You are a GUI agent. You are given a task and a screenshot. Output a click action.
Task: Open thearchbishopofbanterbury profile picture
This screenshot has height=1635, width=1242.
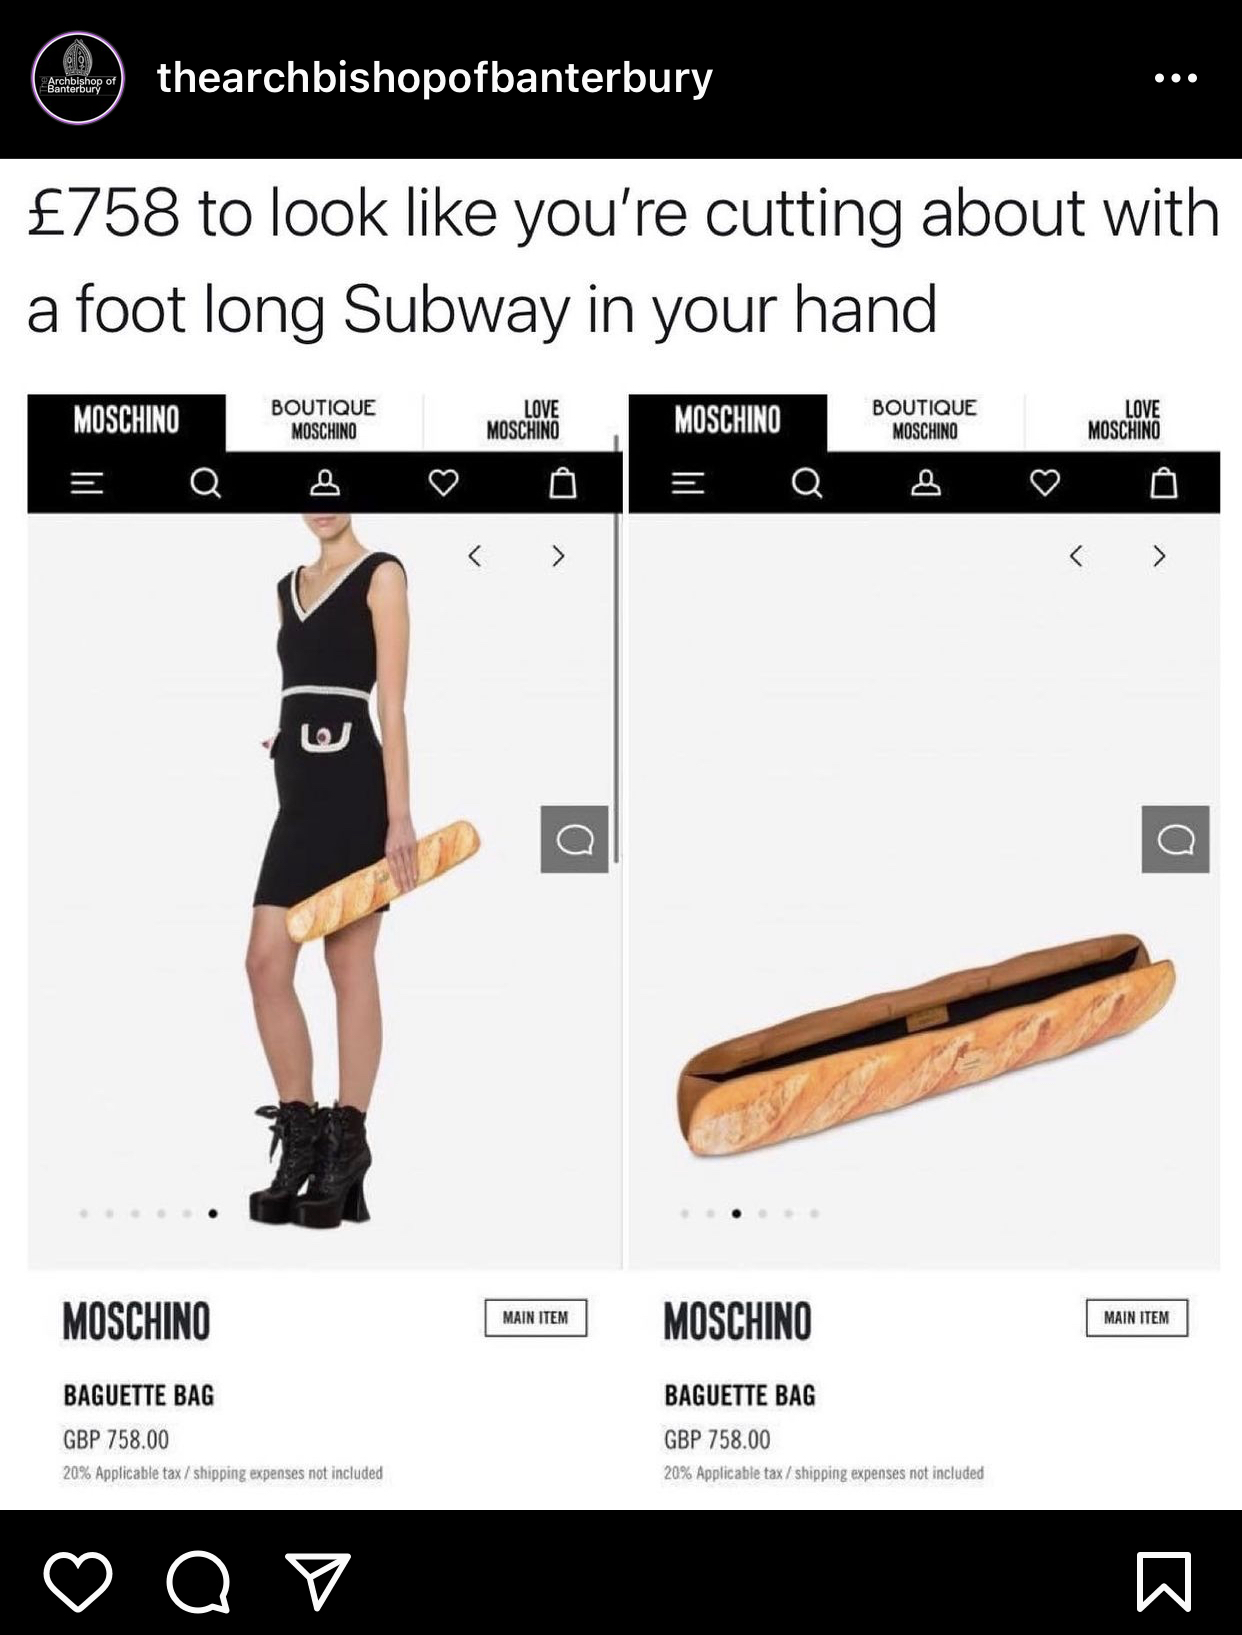tap(78, 78)
